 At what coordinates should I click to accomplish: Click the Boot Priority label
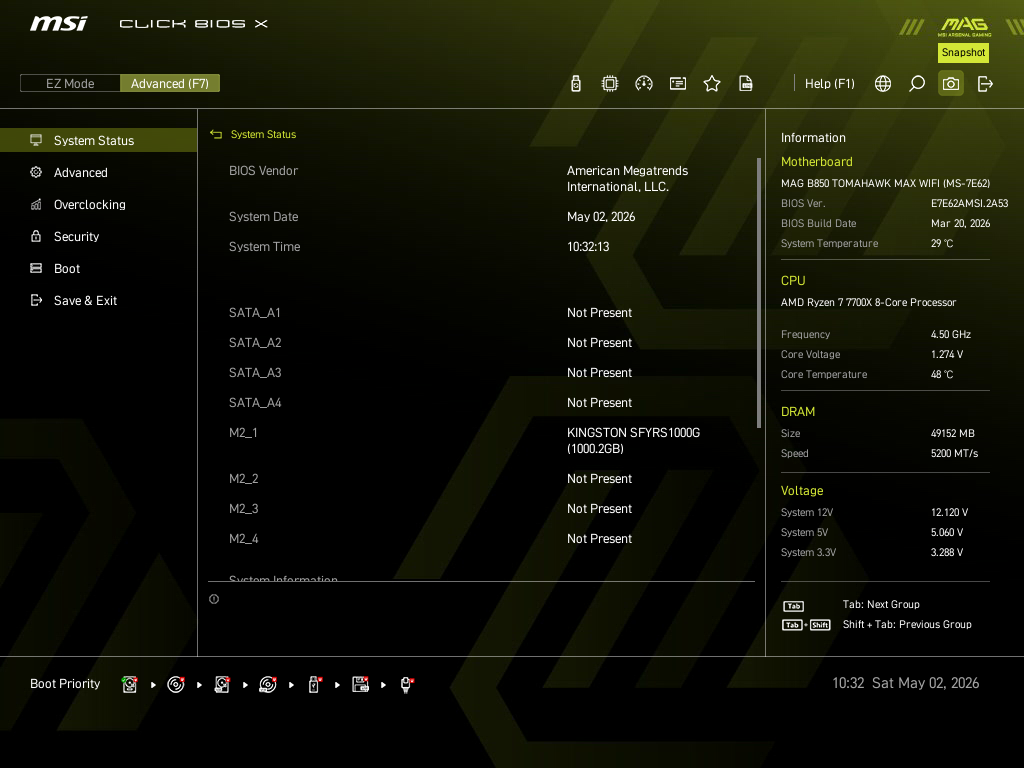tap(65, 684)
